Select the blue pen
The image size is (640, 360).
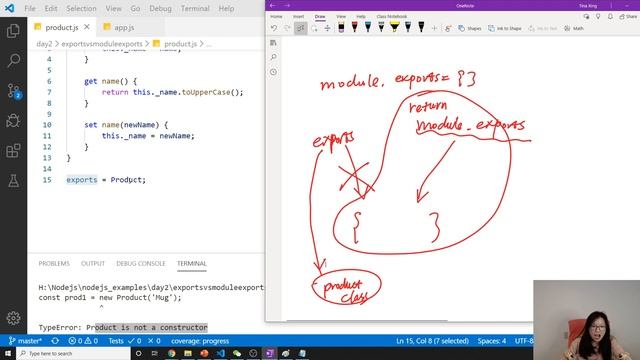coord(368,27)
